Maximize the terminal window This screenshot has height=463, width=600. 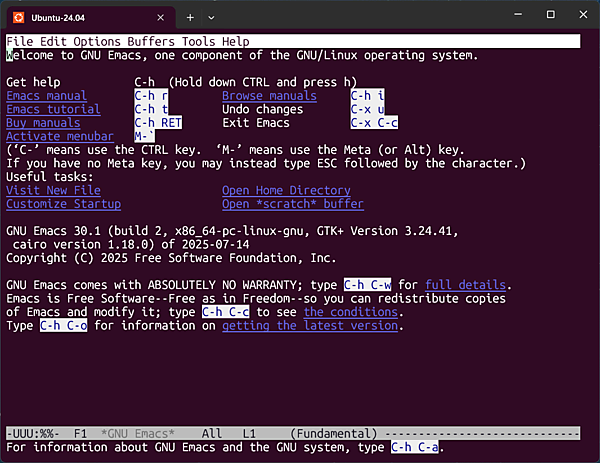(551, 15)
